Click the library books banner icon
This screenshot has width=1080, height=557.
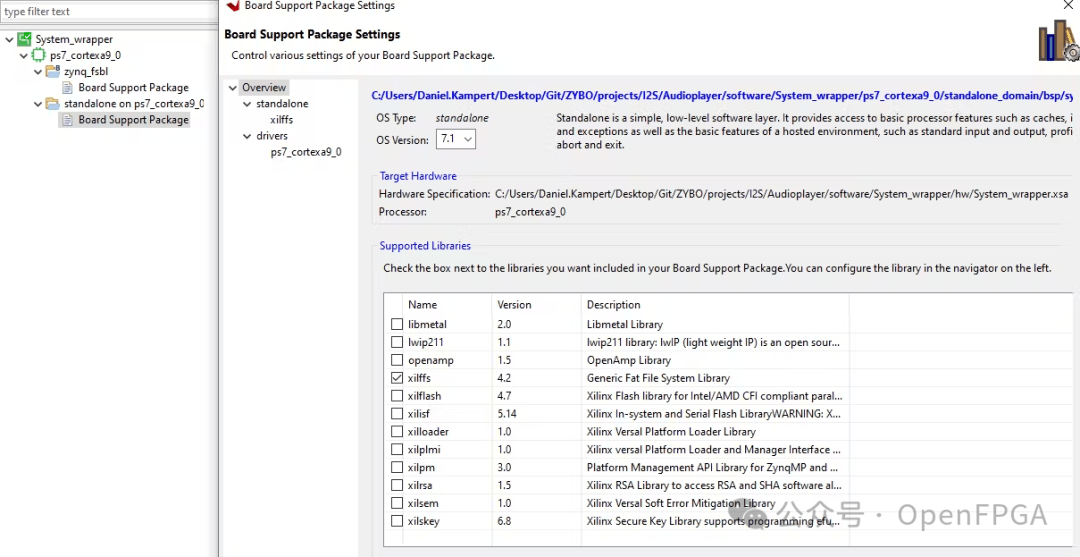point(1058,41)
